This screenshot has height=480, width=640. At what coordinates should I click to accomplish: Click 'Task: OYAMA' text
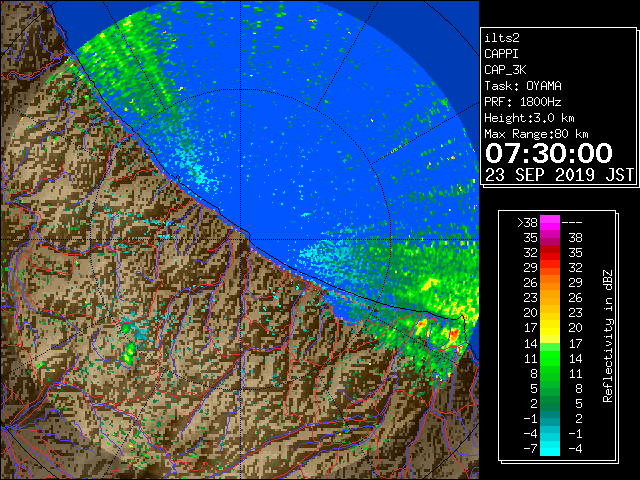pos(523,86)
